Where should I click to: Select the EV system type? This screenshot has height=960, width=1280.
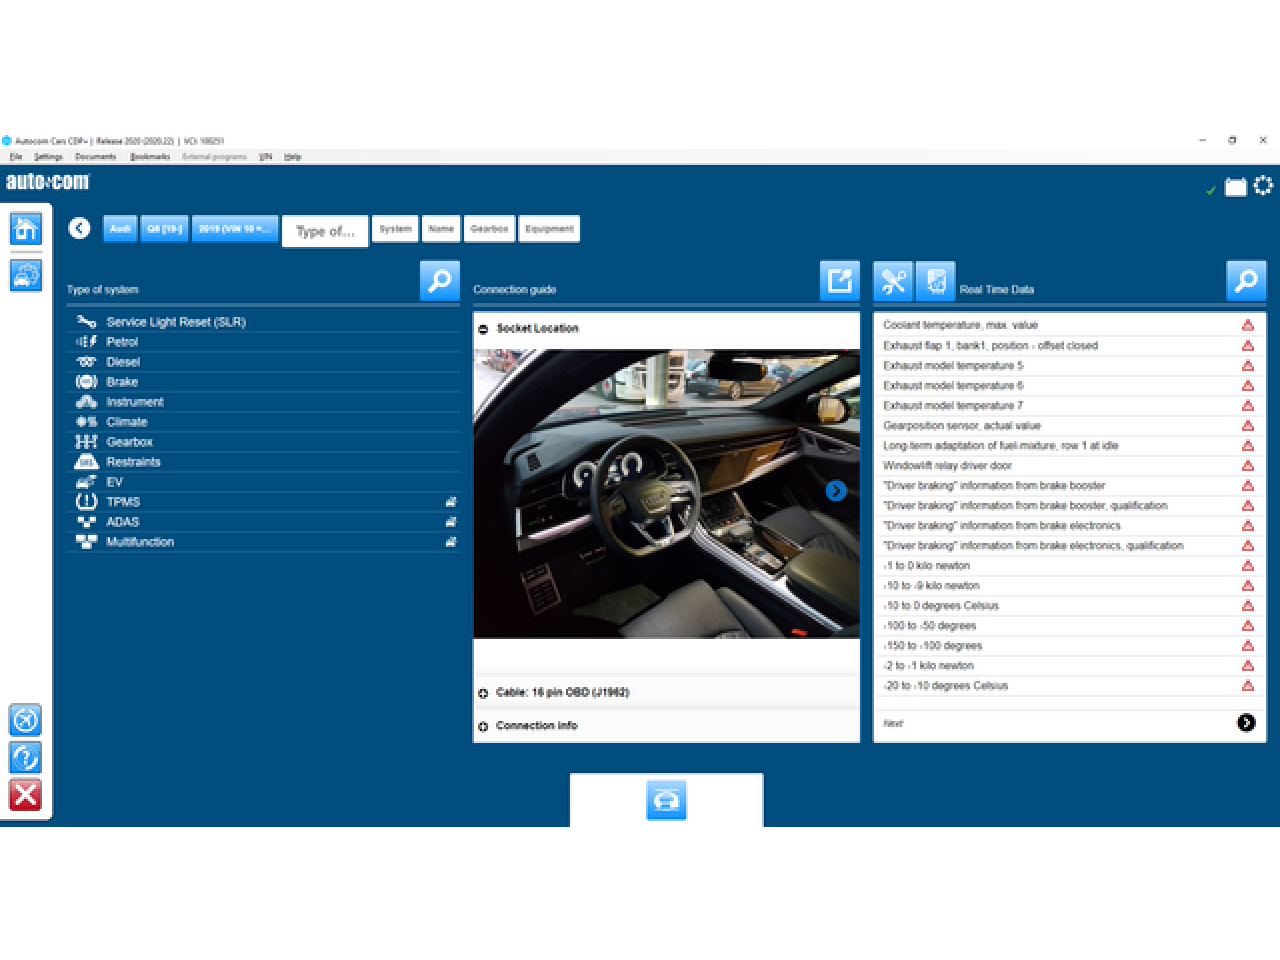click(264, 482)
